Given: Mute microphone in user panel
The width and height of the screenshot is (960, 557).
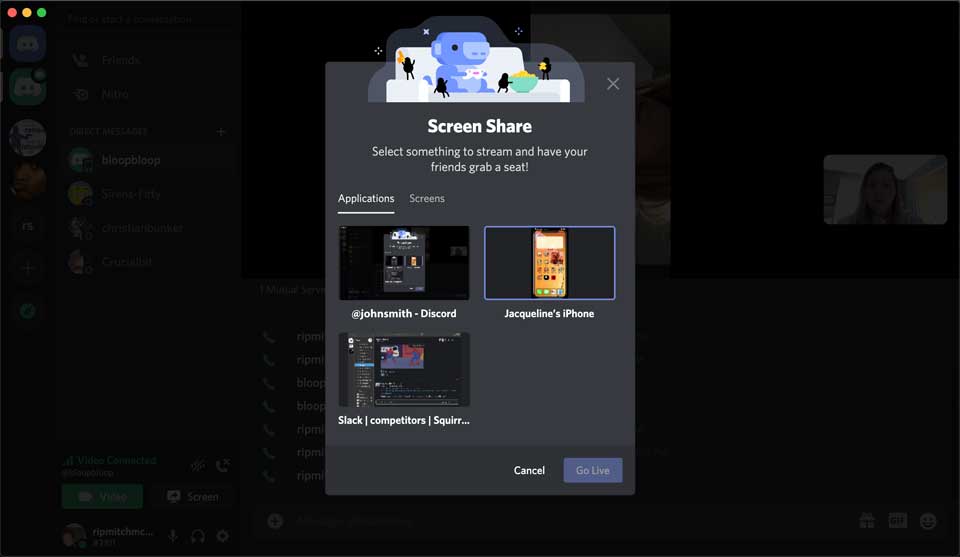Looking at the screenshot, I should pyautogui.click(x=173, y=536).
